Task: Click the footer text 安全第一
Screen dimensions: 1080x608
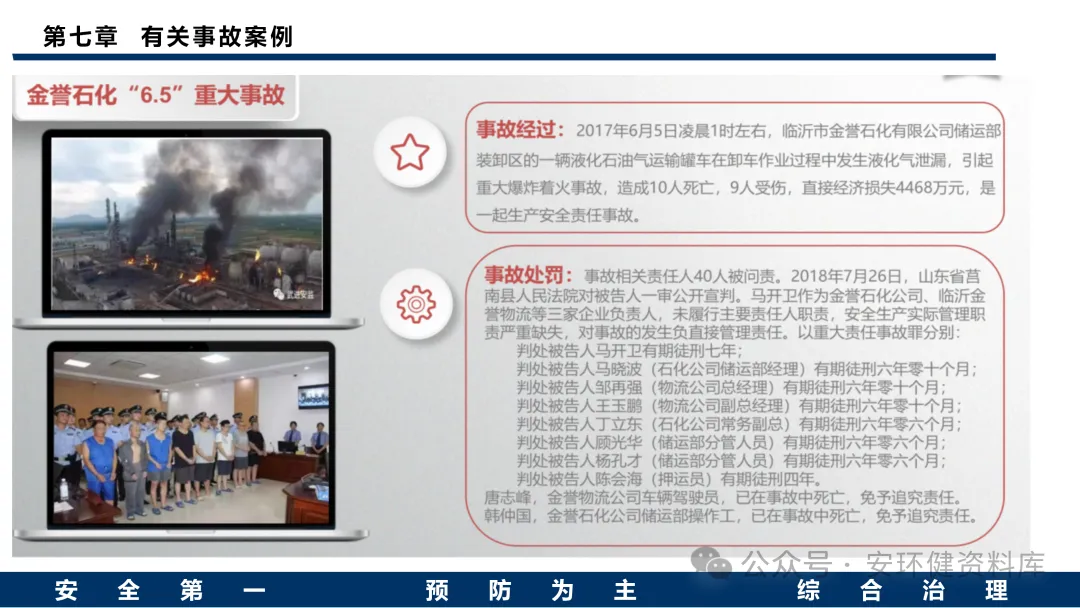Action: pyautogui.click(x=160, y=591)
